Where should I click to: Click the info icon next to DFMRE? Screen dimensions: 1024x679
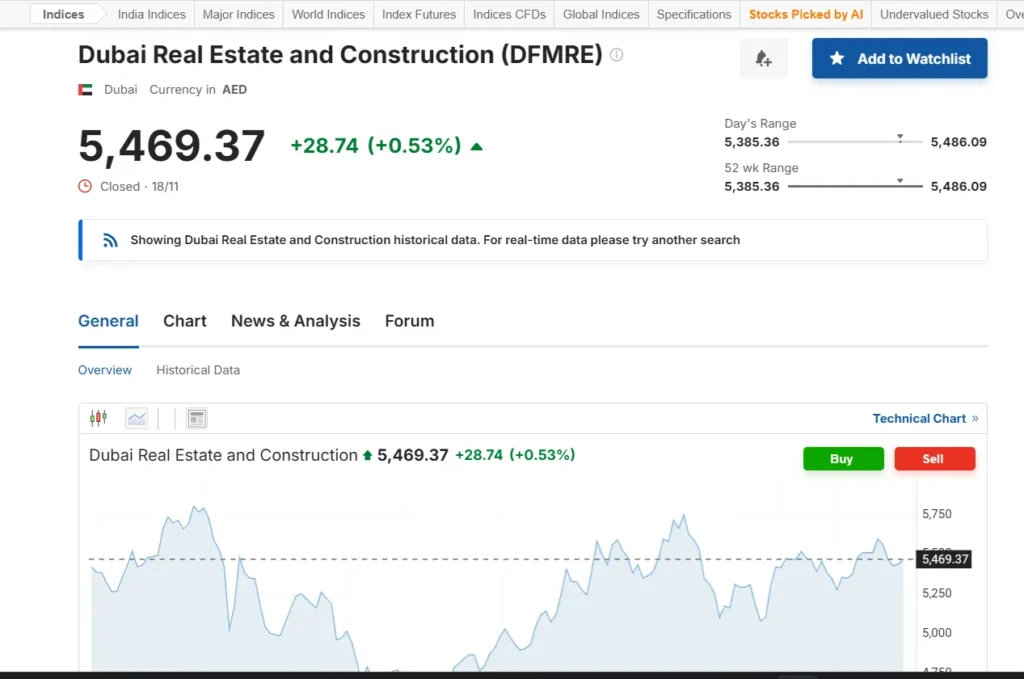tap(617, 55)
